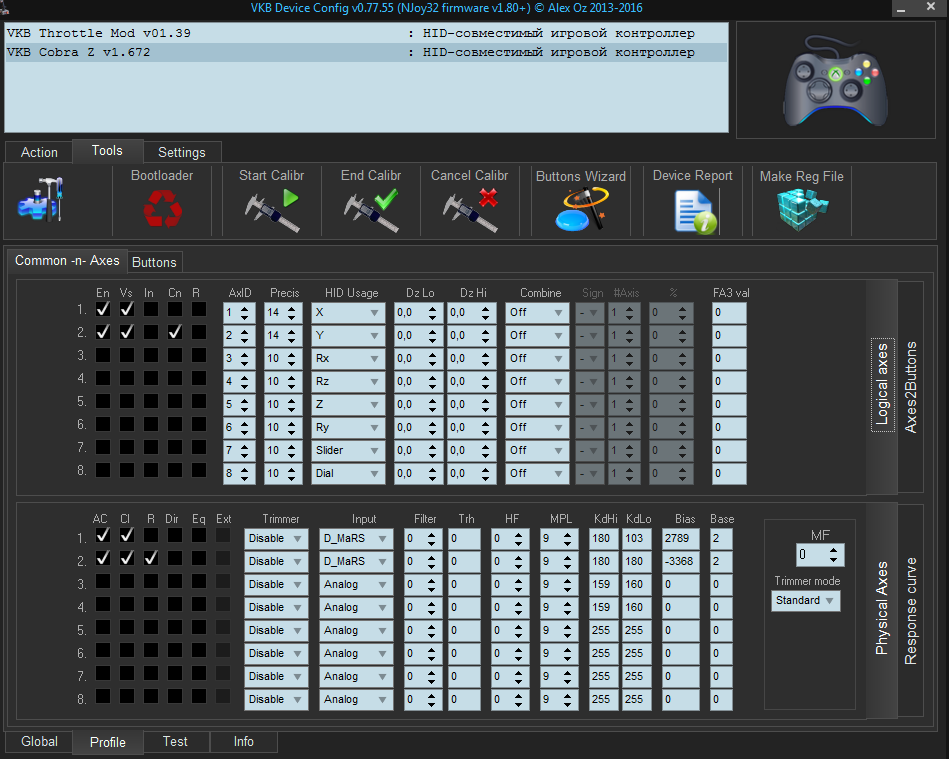949x759 pixels.
Task: Open HID Usage dropdown showing Slider
Action: click(x=348, y=451)
